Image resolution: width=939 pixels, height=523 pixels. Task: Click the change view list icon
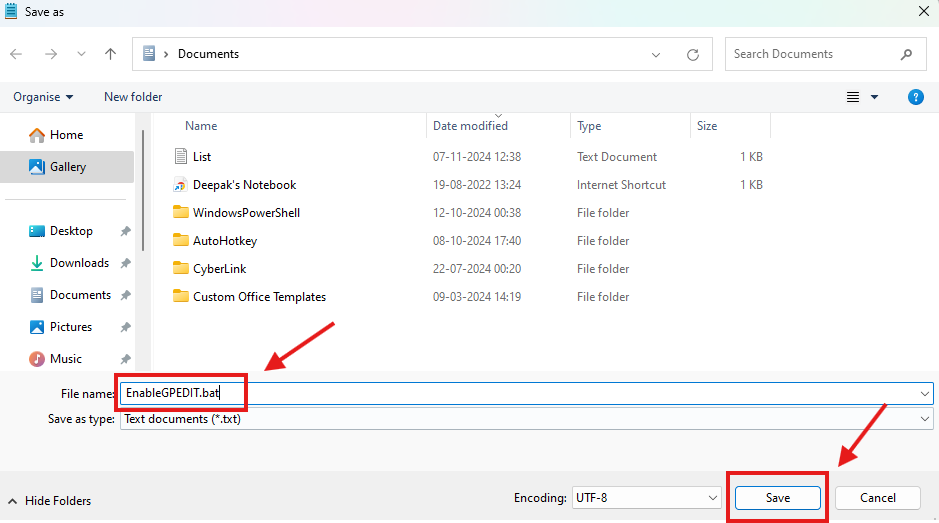pos(853,97)
